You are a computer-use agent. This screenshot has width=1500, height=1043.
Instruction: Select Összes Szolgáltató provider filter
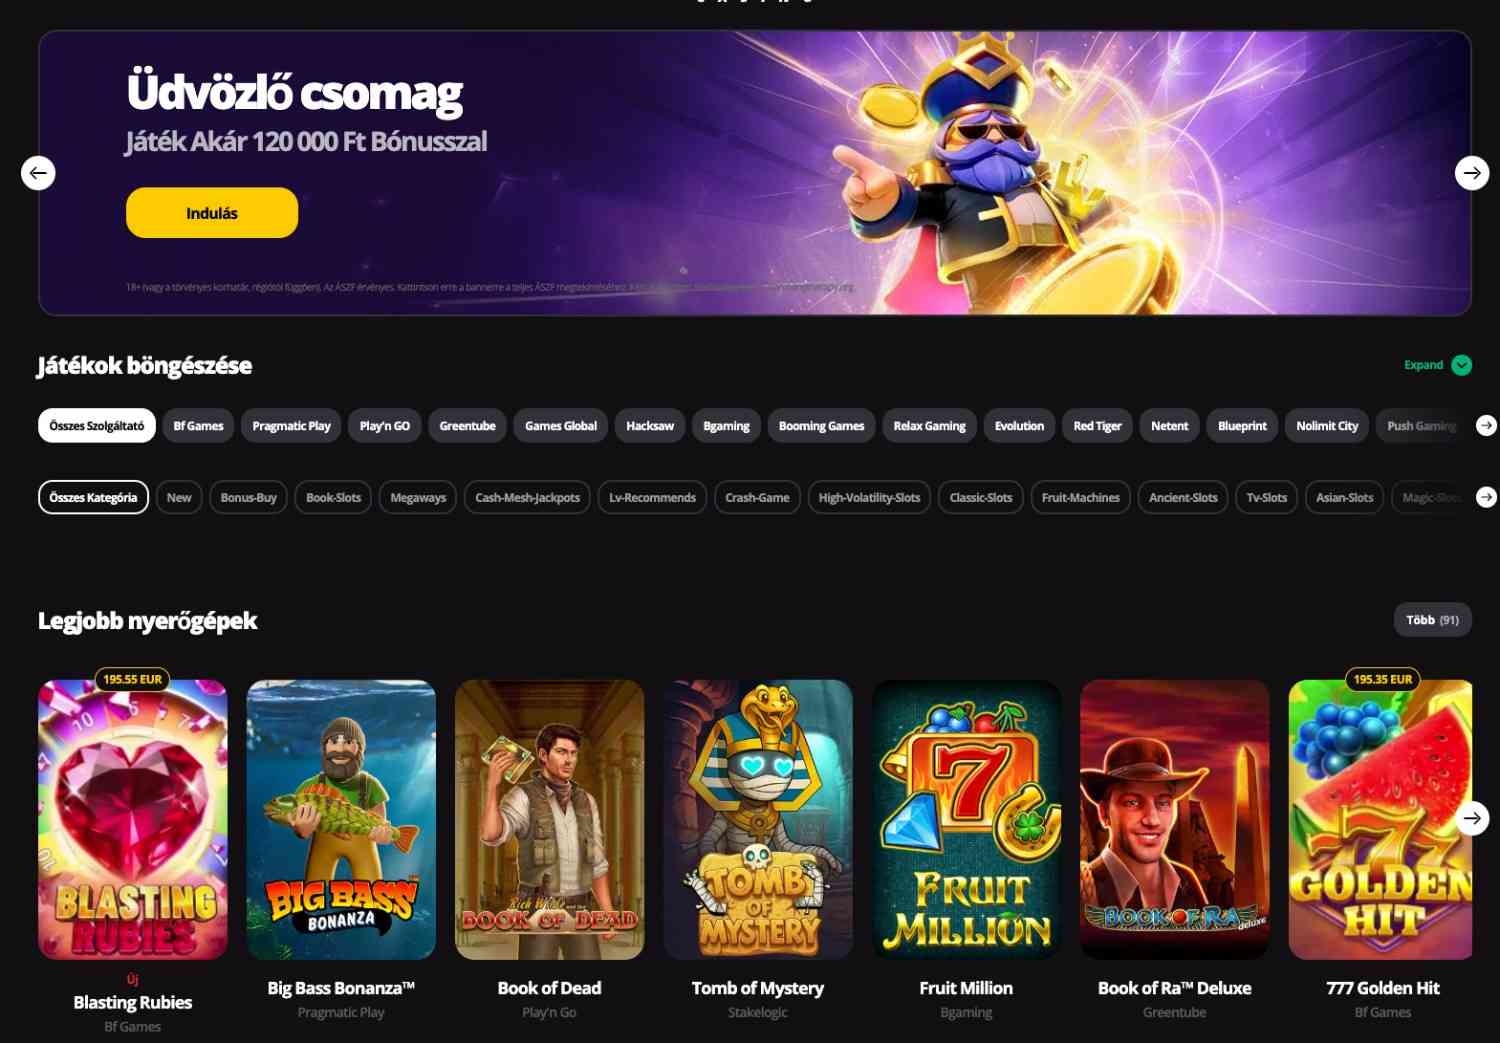click(x=97, y=426)
